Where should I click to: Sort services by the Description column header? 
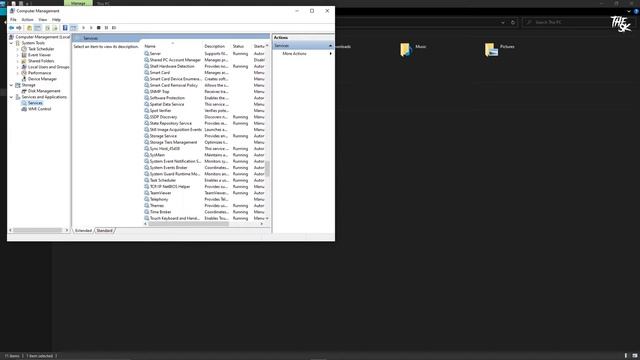216,46
